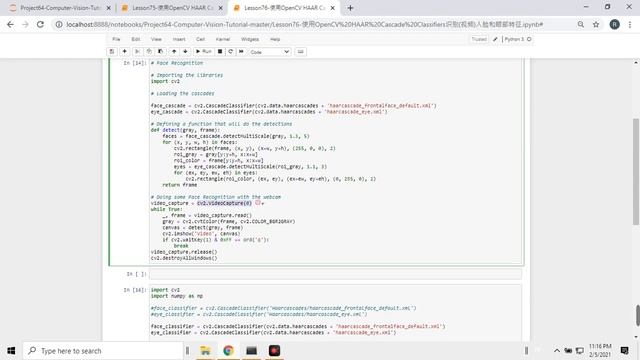Bookmark this page with star icon
640x360 pixels.
tap(596, 24)
